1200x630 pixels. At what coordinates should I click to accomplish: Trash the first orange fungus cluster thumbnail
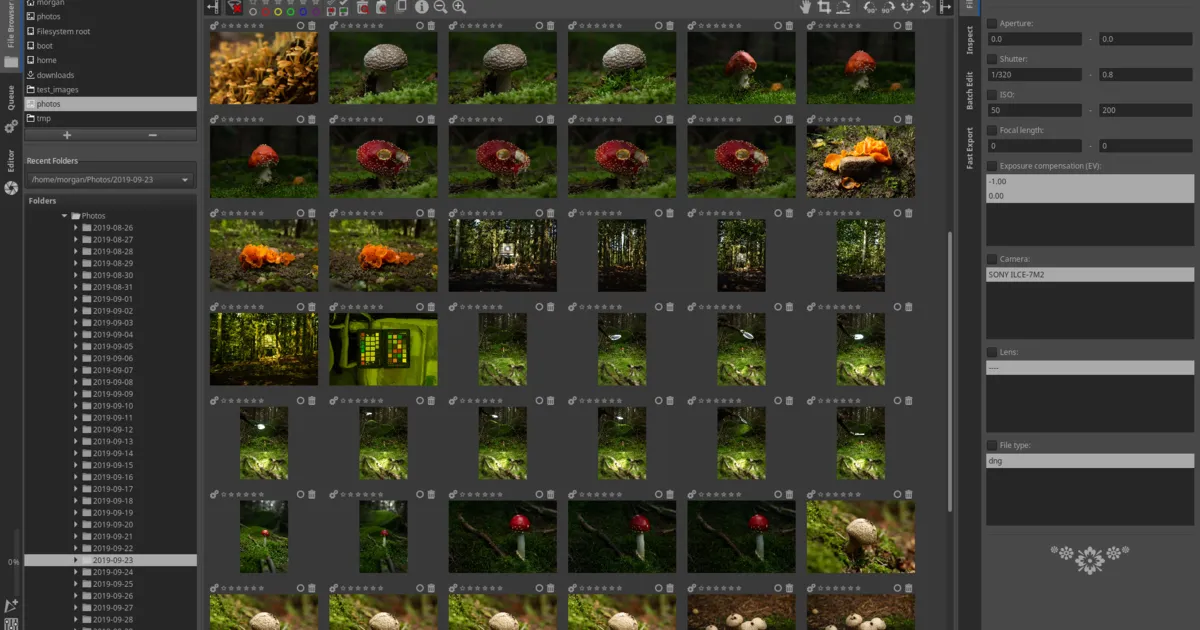point(909,119)
